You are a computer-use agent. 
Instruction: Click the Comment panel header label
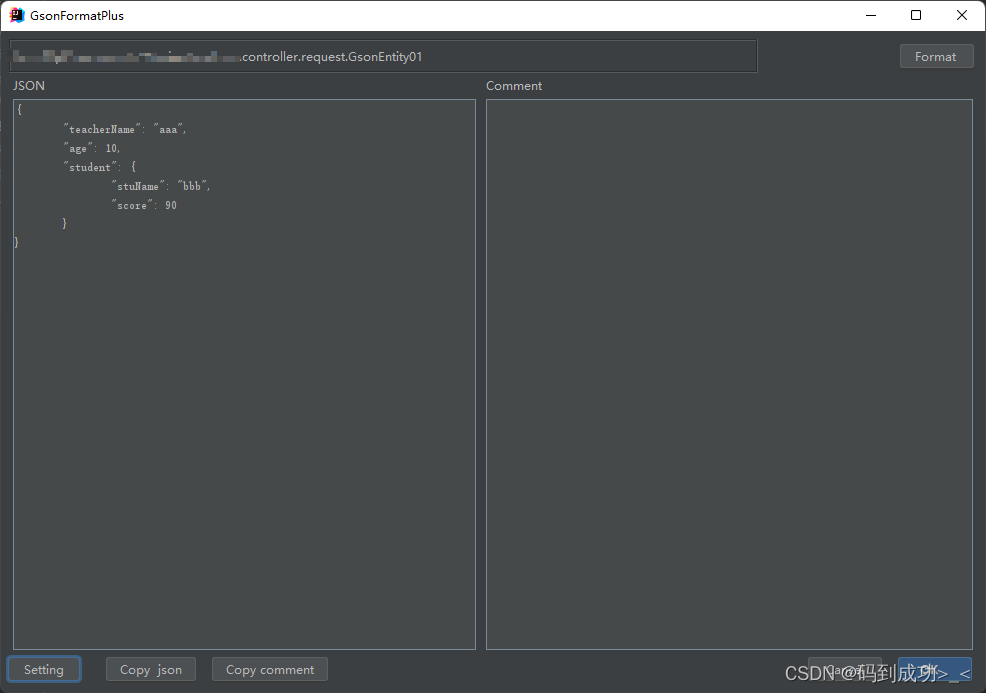click(x=514, y=85)
